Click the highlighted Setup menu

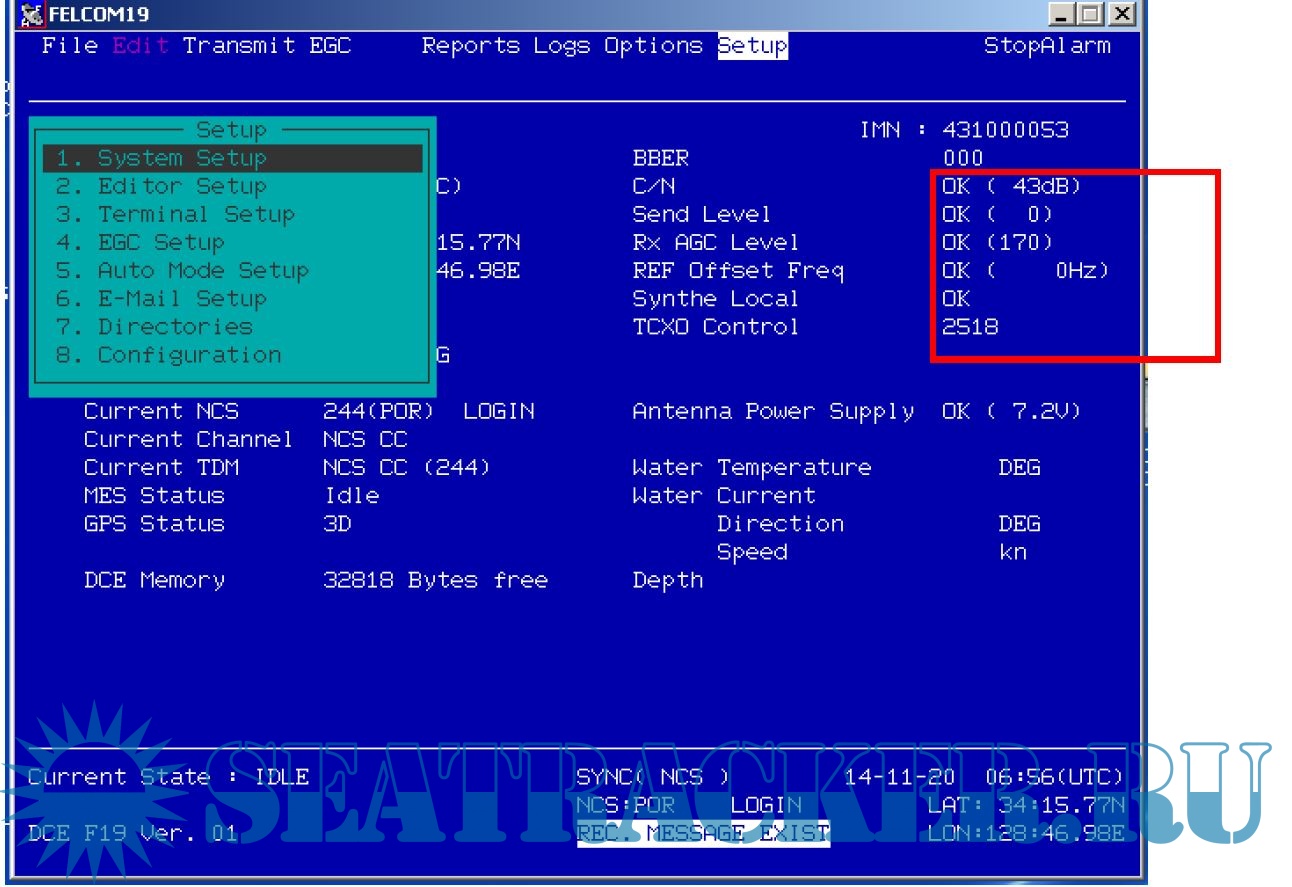(752, 46)
